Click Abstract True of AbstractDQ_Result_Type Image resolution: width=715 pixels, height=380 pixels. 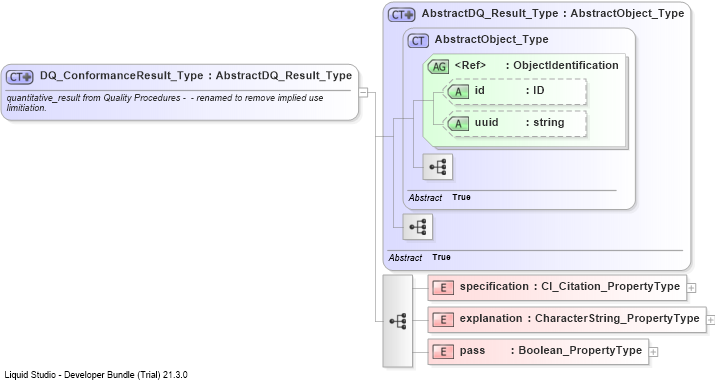click(x=420, y=257)
